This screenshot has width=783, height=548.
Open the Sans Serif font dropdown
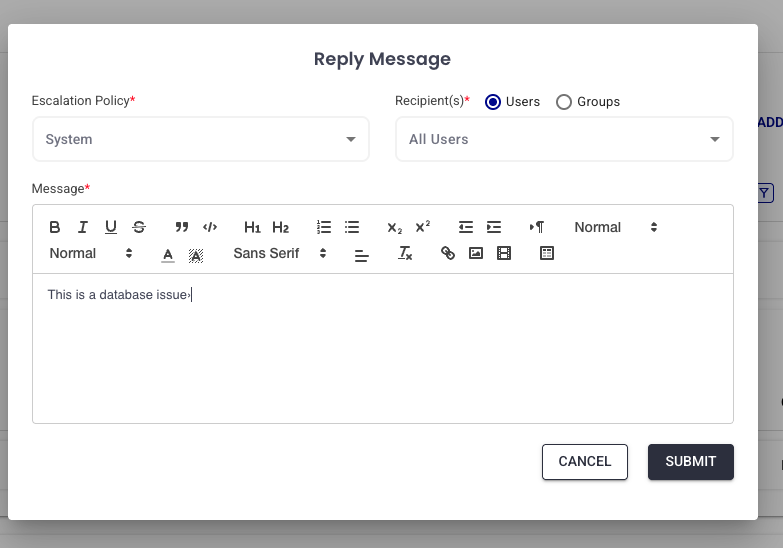coord(280,253)
